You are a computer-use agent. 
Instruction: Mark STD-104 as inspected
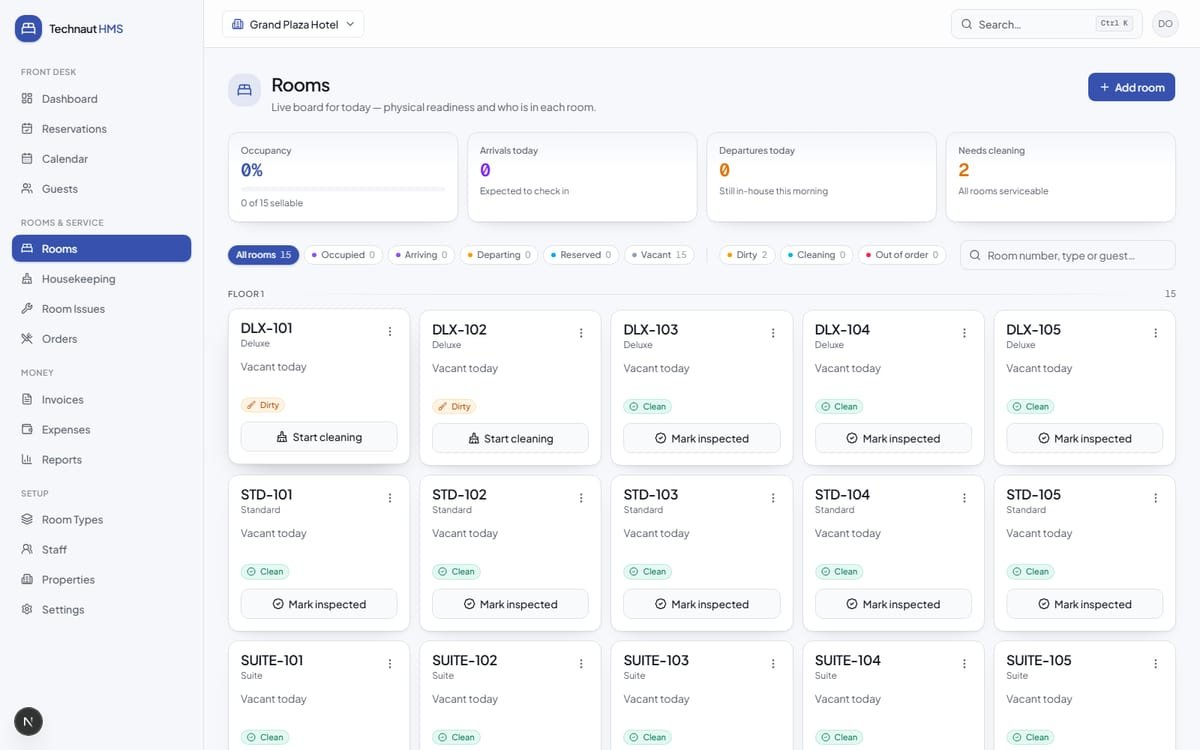click(x=893, y=604)
